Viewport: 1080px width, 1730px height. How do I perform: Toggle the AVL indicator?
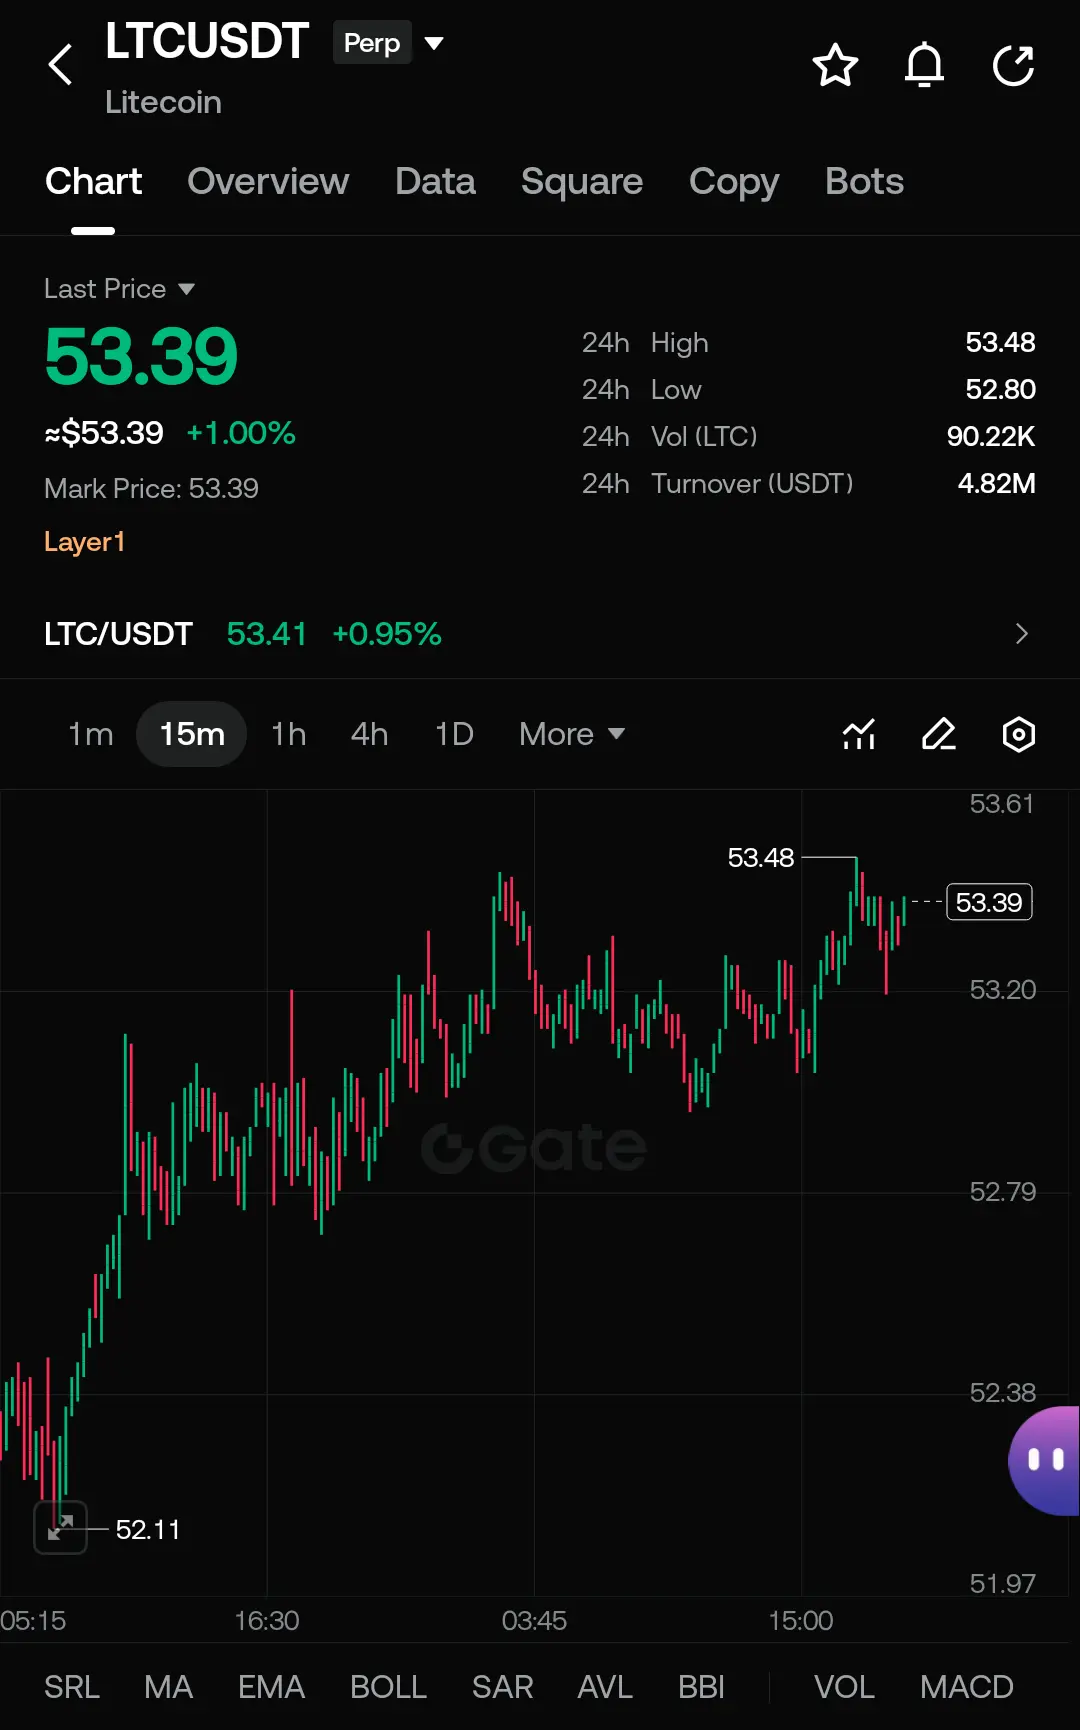[605, 1687]
